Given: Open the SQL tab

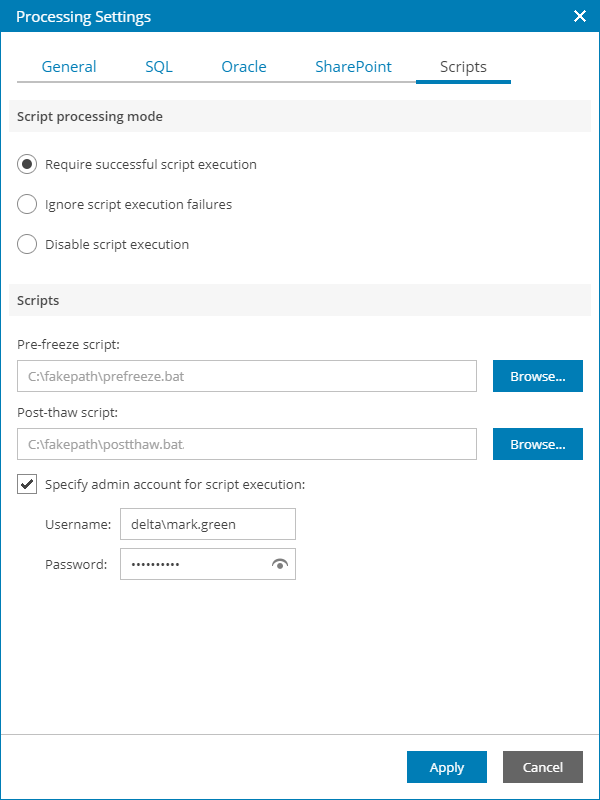Looking at the screenshot, I should (x=158, y=67).
